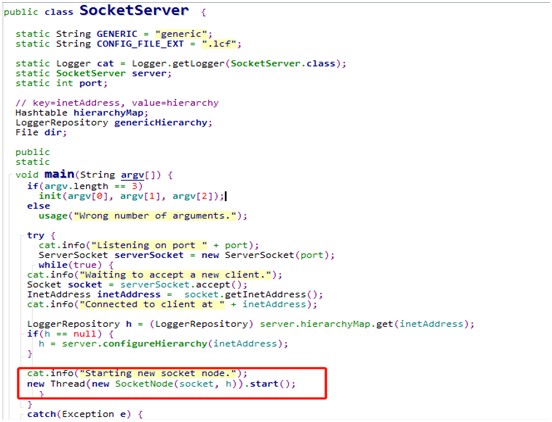The width and height of the screenshot is (552, 422).
Task: Place cursor on the GENERIC constant name
Action: [117, 34]
